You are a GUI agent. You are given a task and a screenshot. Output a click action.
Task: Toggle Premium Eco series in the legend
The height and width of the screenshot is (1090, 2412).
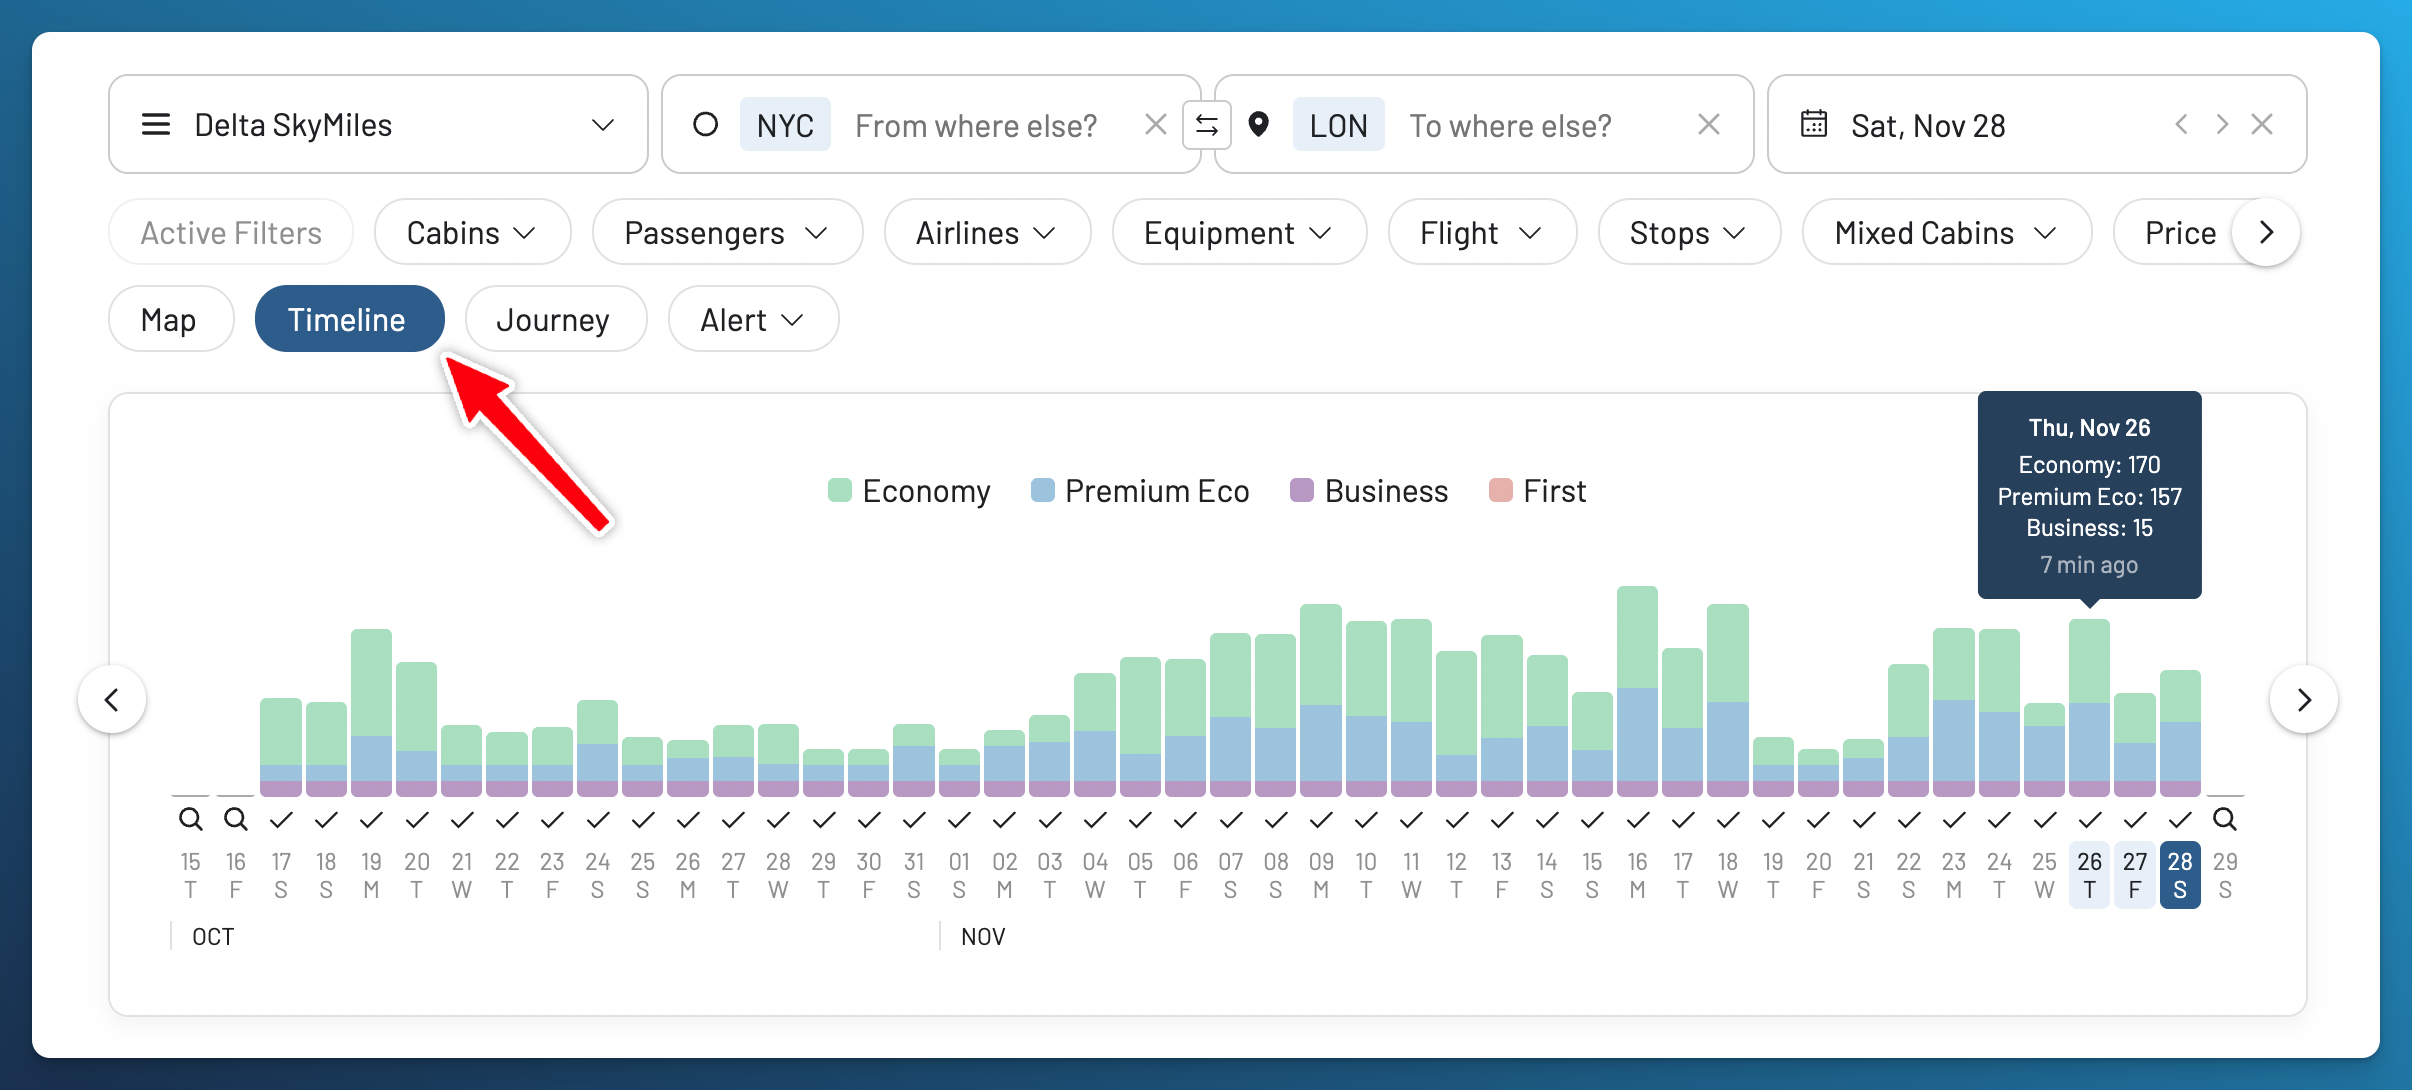pyautogui.click(x=1140, y=491)
